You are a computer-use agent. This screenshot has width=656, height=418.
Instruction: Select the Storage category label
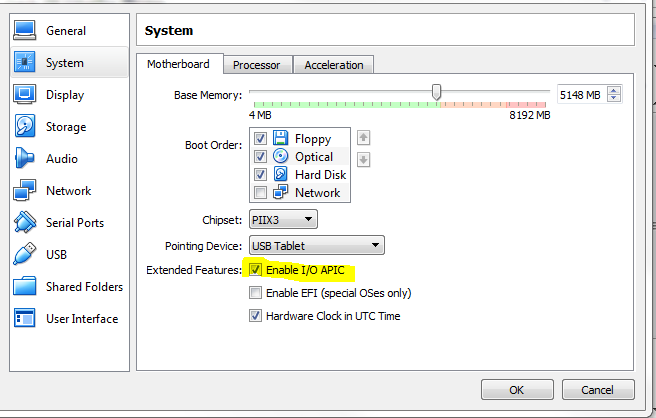pos(66,127)
